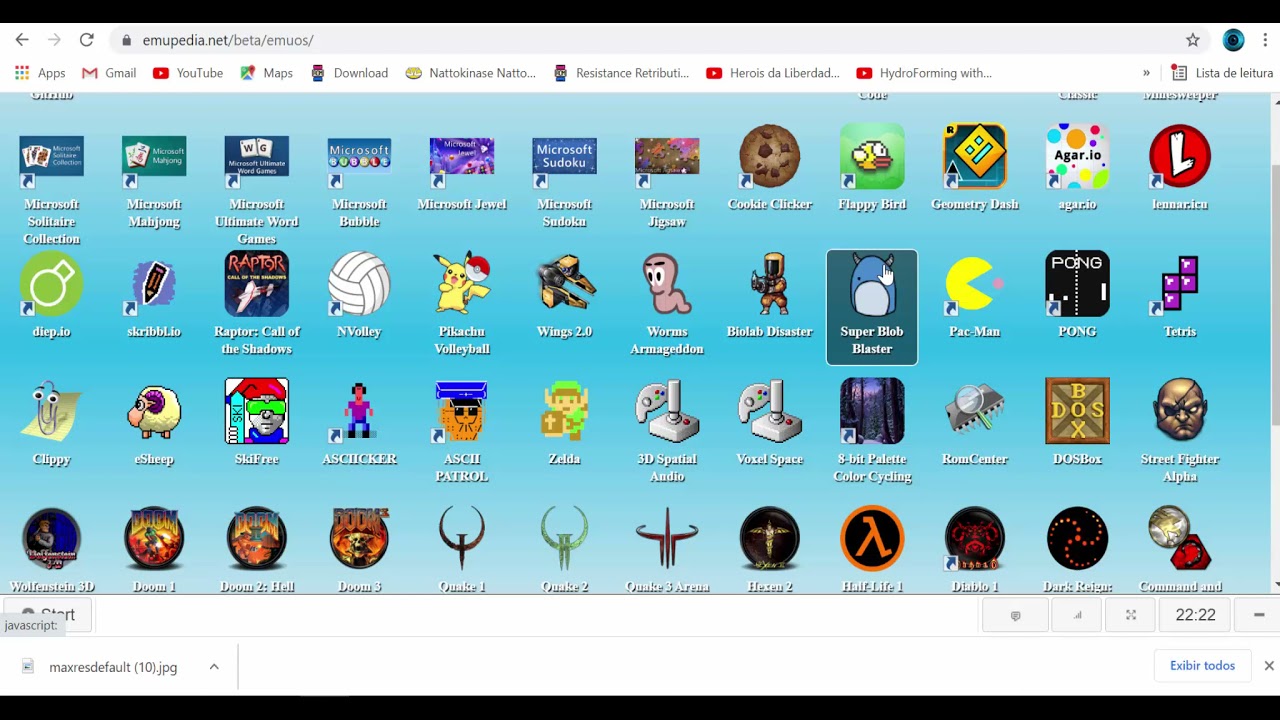Open Biolab Disaster icon
This screenshot has height=720, width=1280.
coord(770,285)
